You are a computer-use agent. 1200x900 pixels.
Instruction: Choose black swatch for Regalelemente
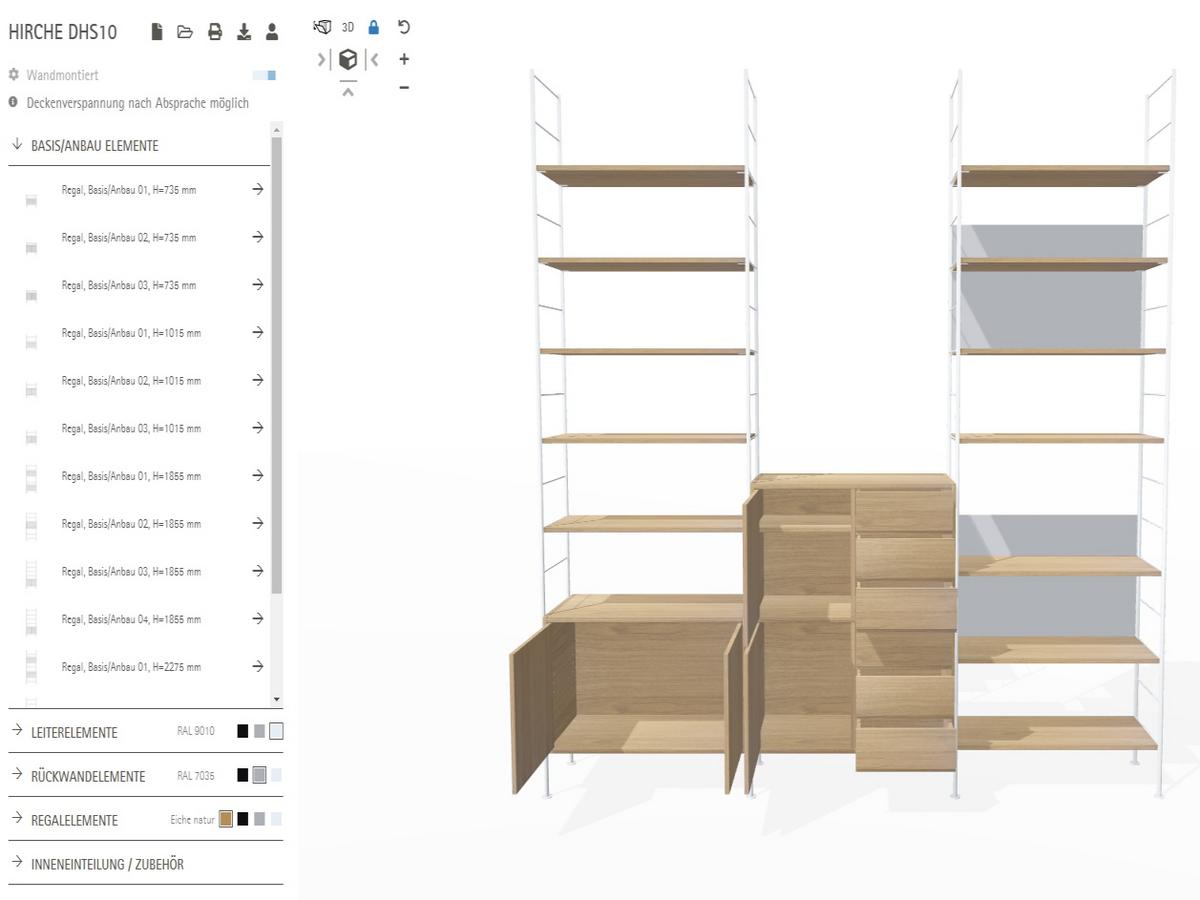(x=243, y=819)
